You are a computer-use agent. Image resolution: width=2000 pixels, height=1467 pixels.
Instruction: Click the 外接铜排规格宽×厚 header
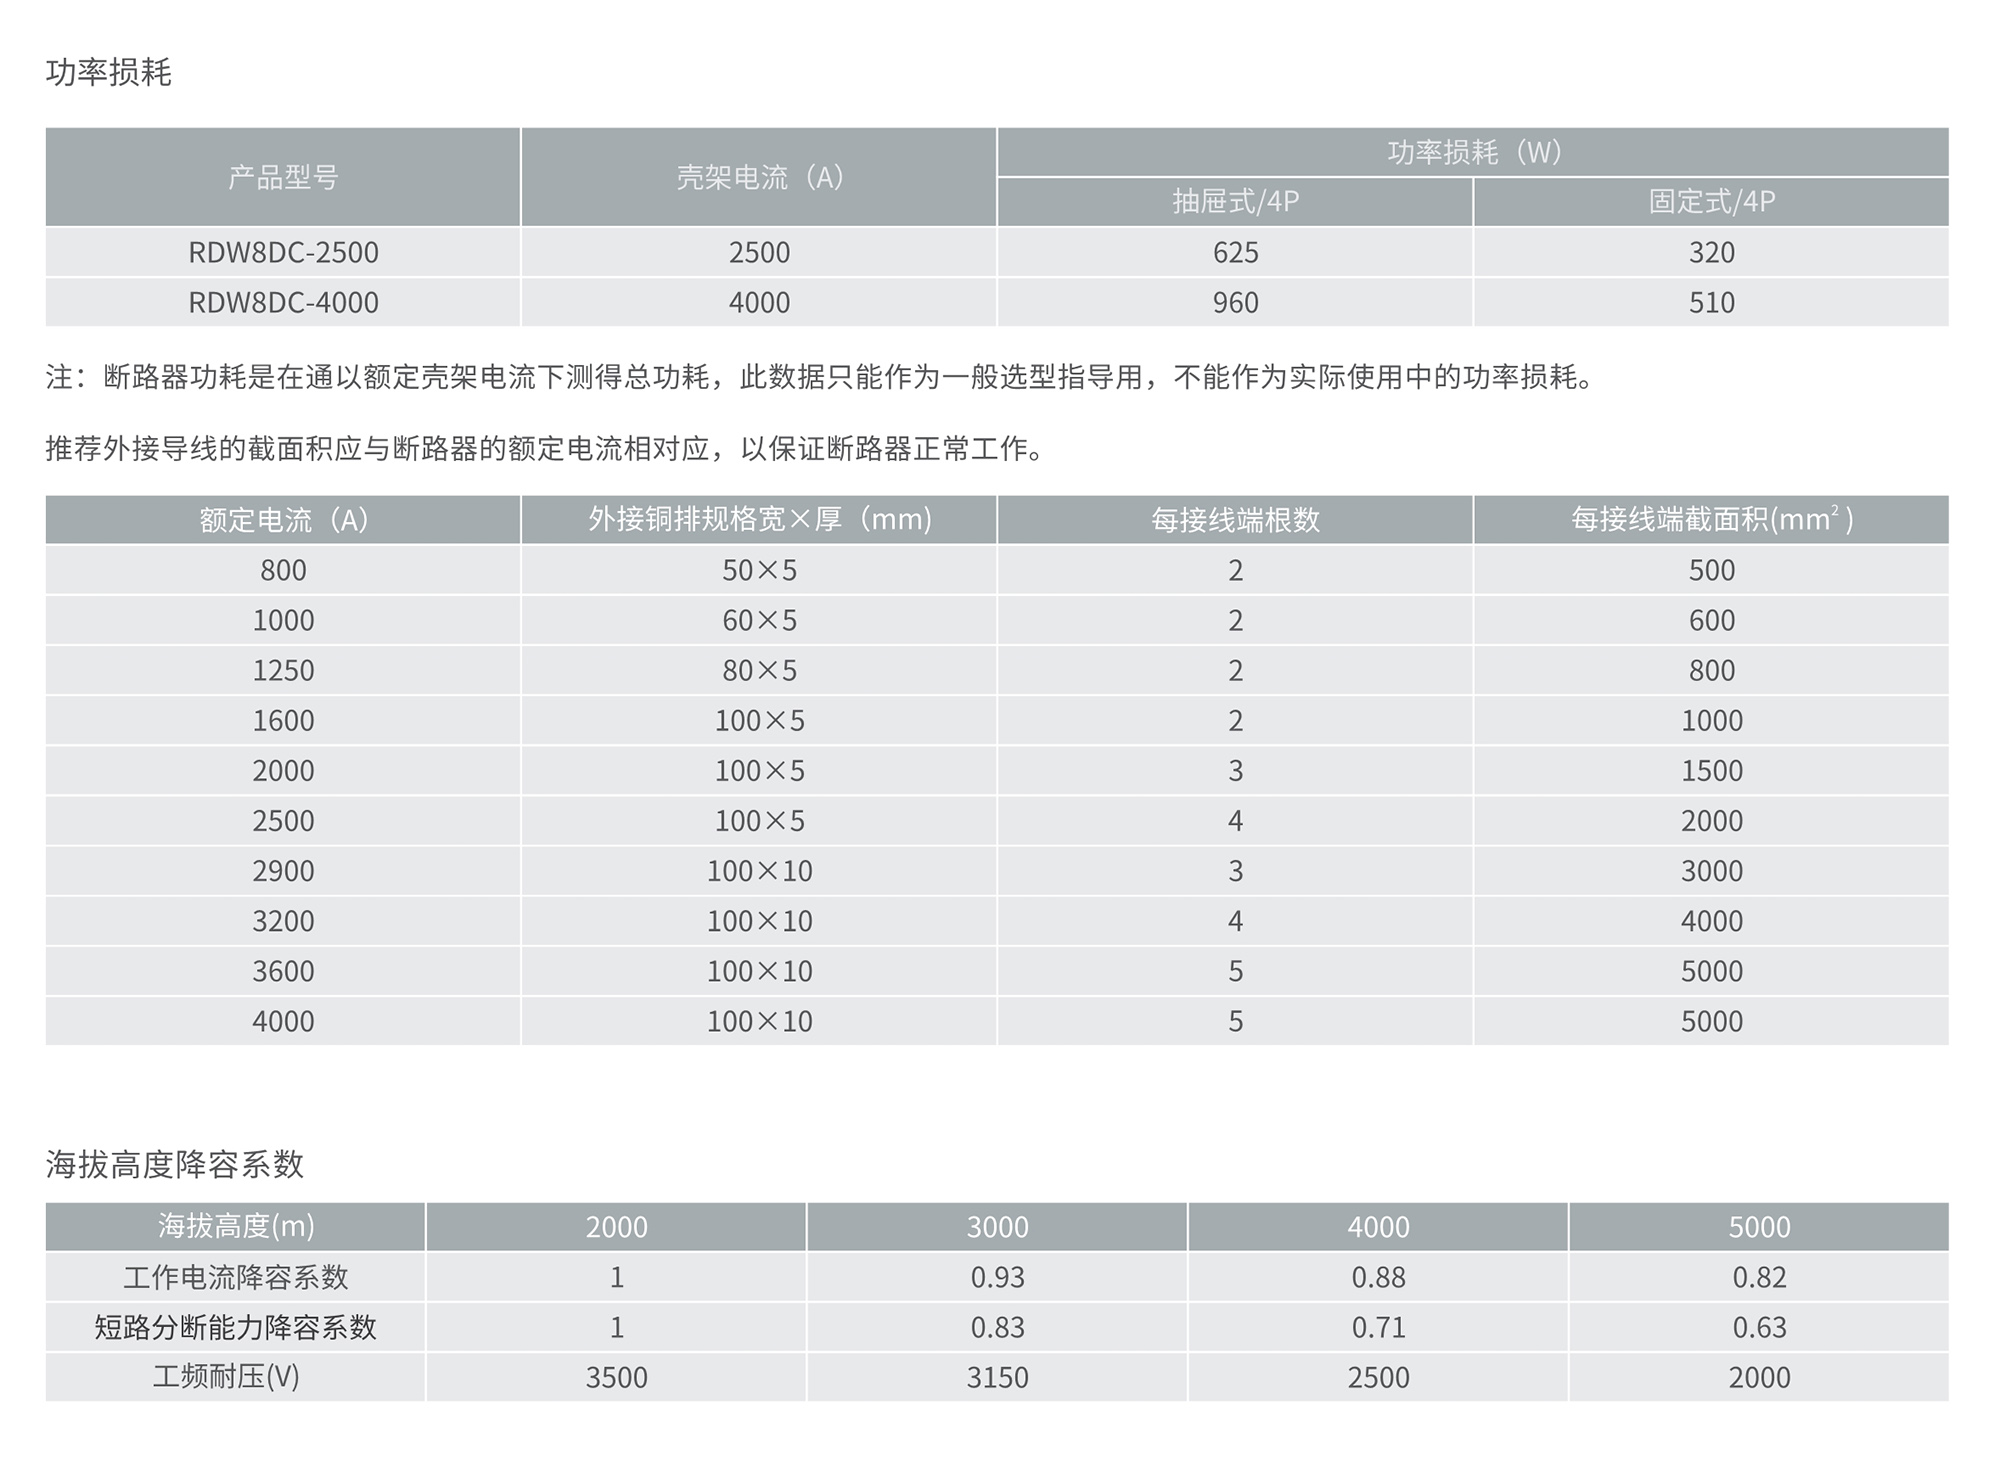pos(759,520)
